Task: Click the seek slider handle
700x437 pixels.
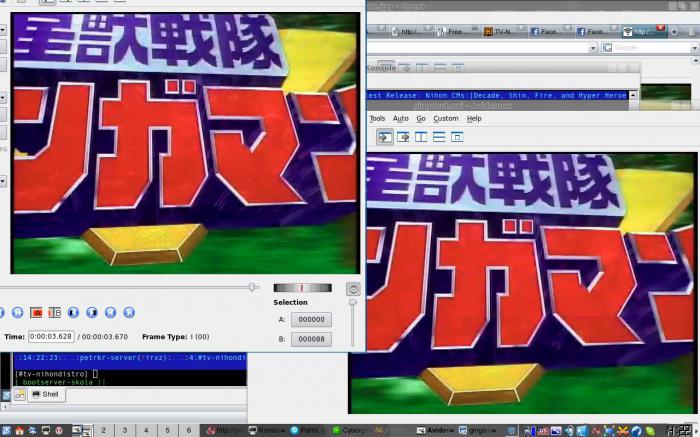Action: pyautogui.click(x=253, y=287)
